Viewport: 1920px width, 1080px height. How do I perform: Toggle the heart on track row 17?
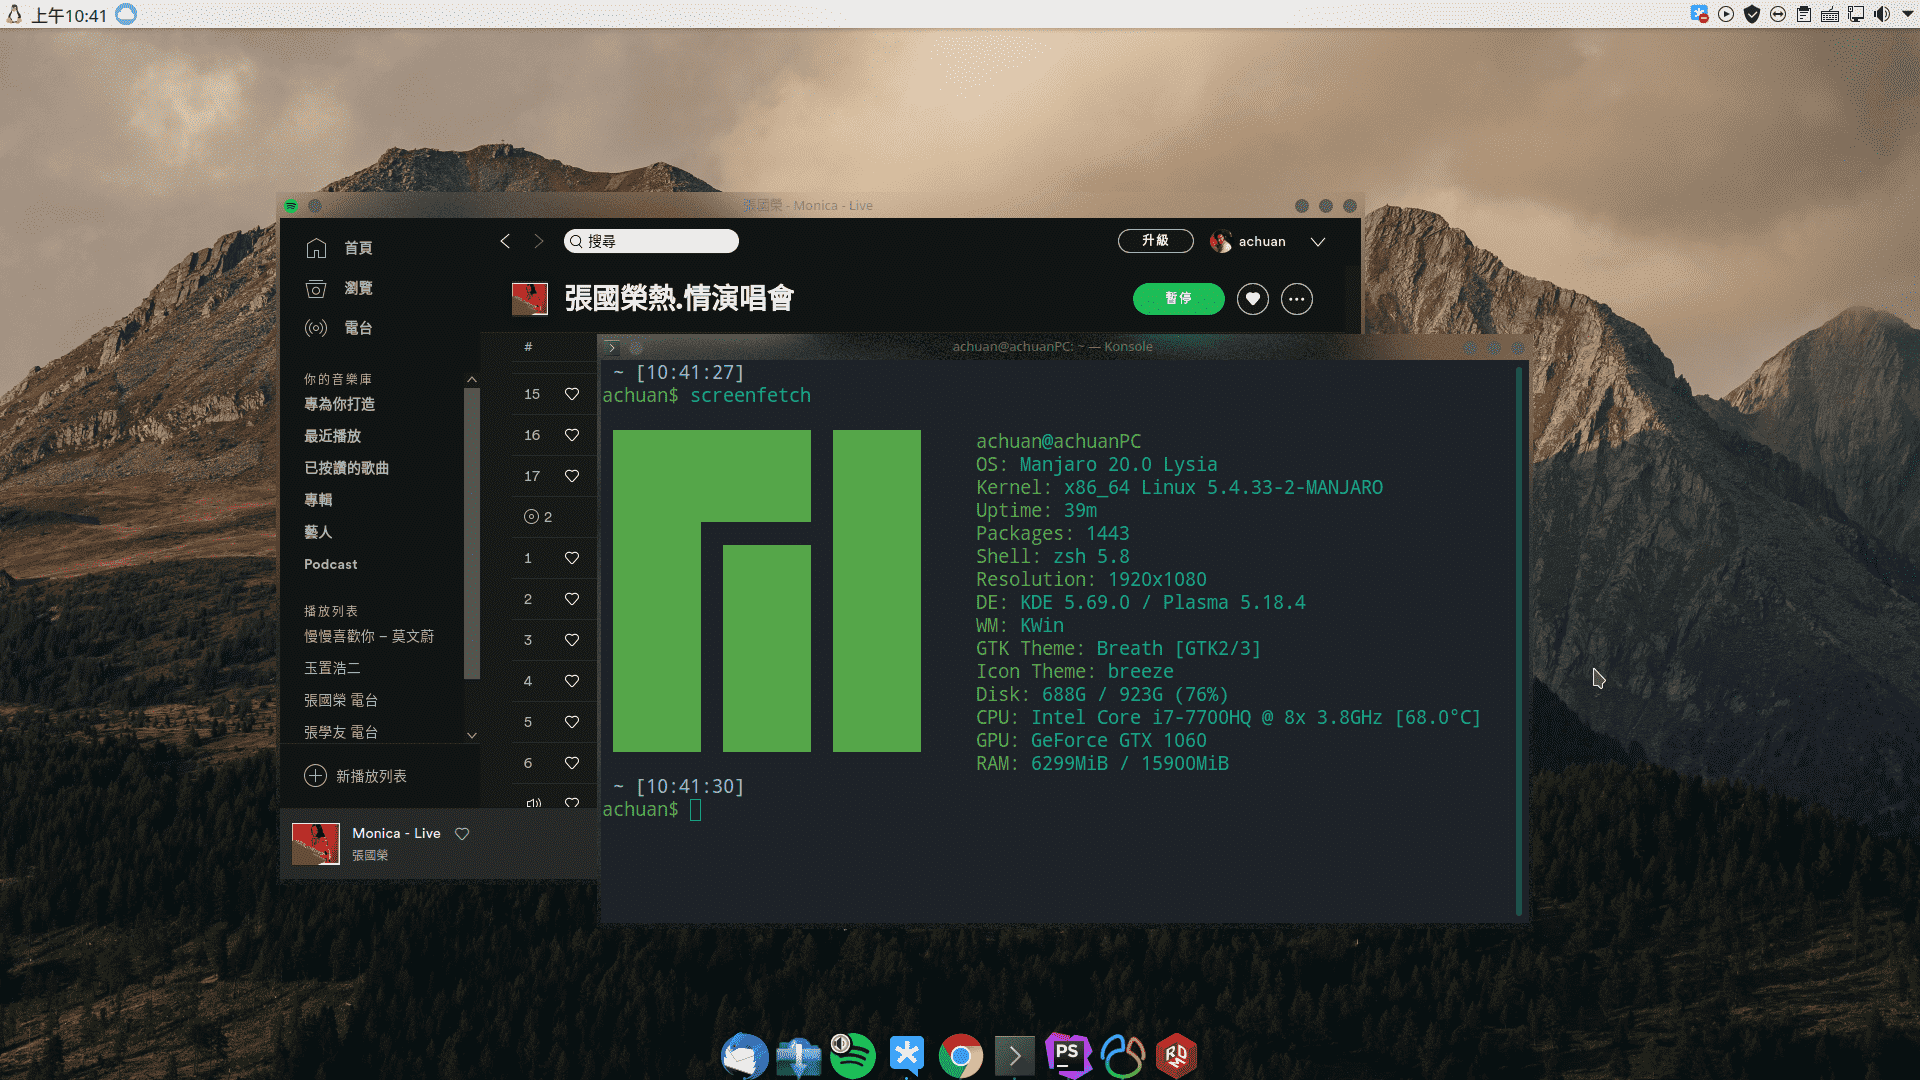click(572, 476)
